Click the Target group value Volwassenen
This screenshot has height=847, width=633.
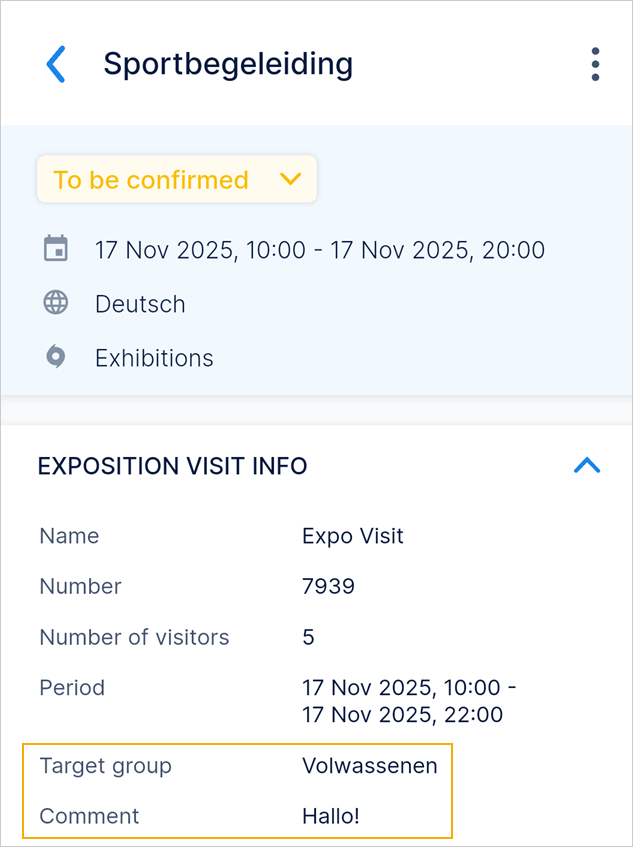coord(370,766)
